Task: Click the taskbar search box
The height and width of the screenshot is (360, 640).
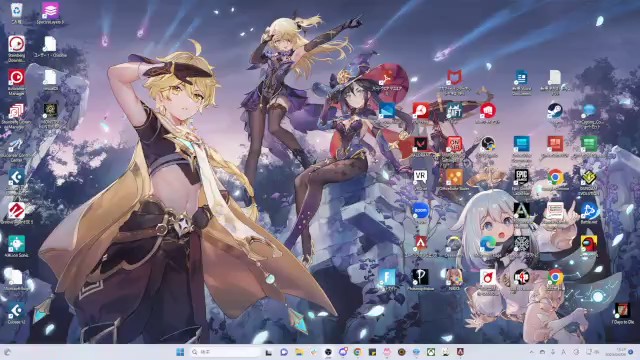Action: pos(226,352)
